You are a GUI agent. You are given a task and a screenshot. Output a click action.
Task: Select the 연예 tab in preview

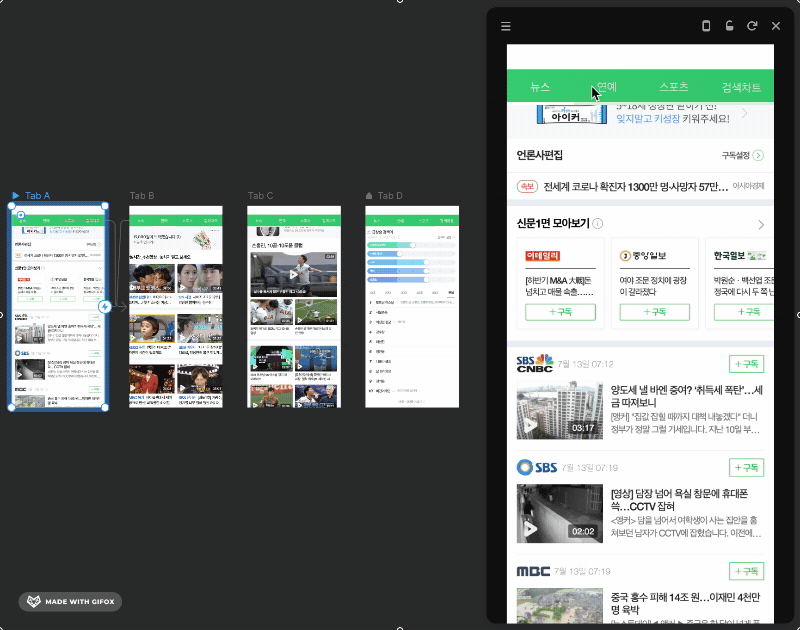pos(607,87)
